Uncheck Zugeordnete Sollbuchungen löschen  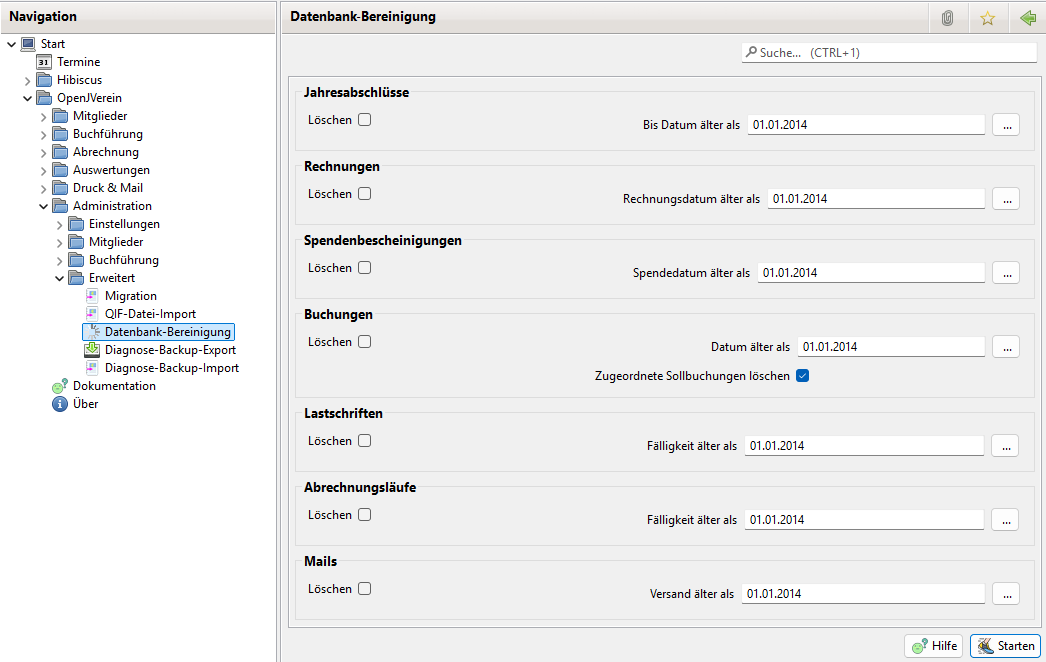coord(802,376)
